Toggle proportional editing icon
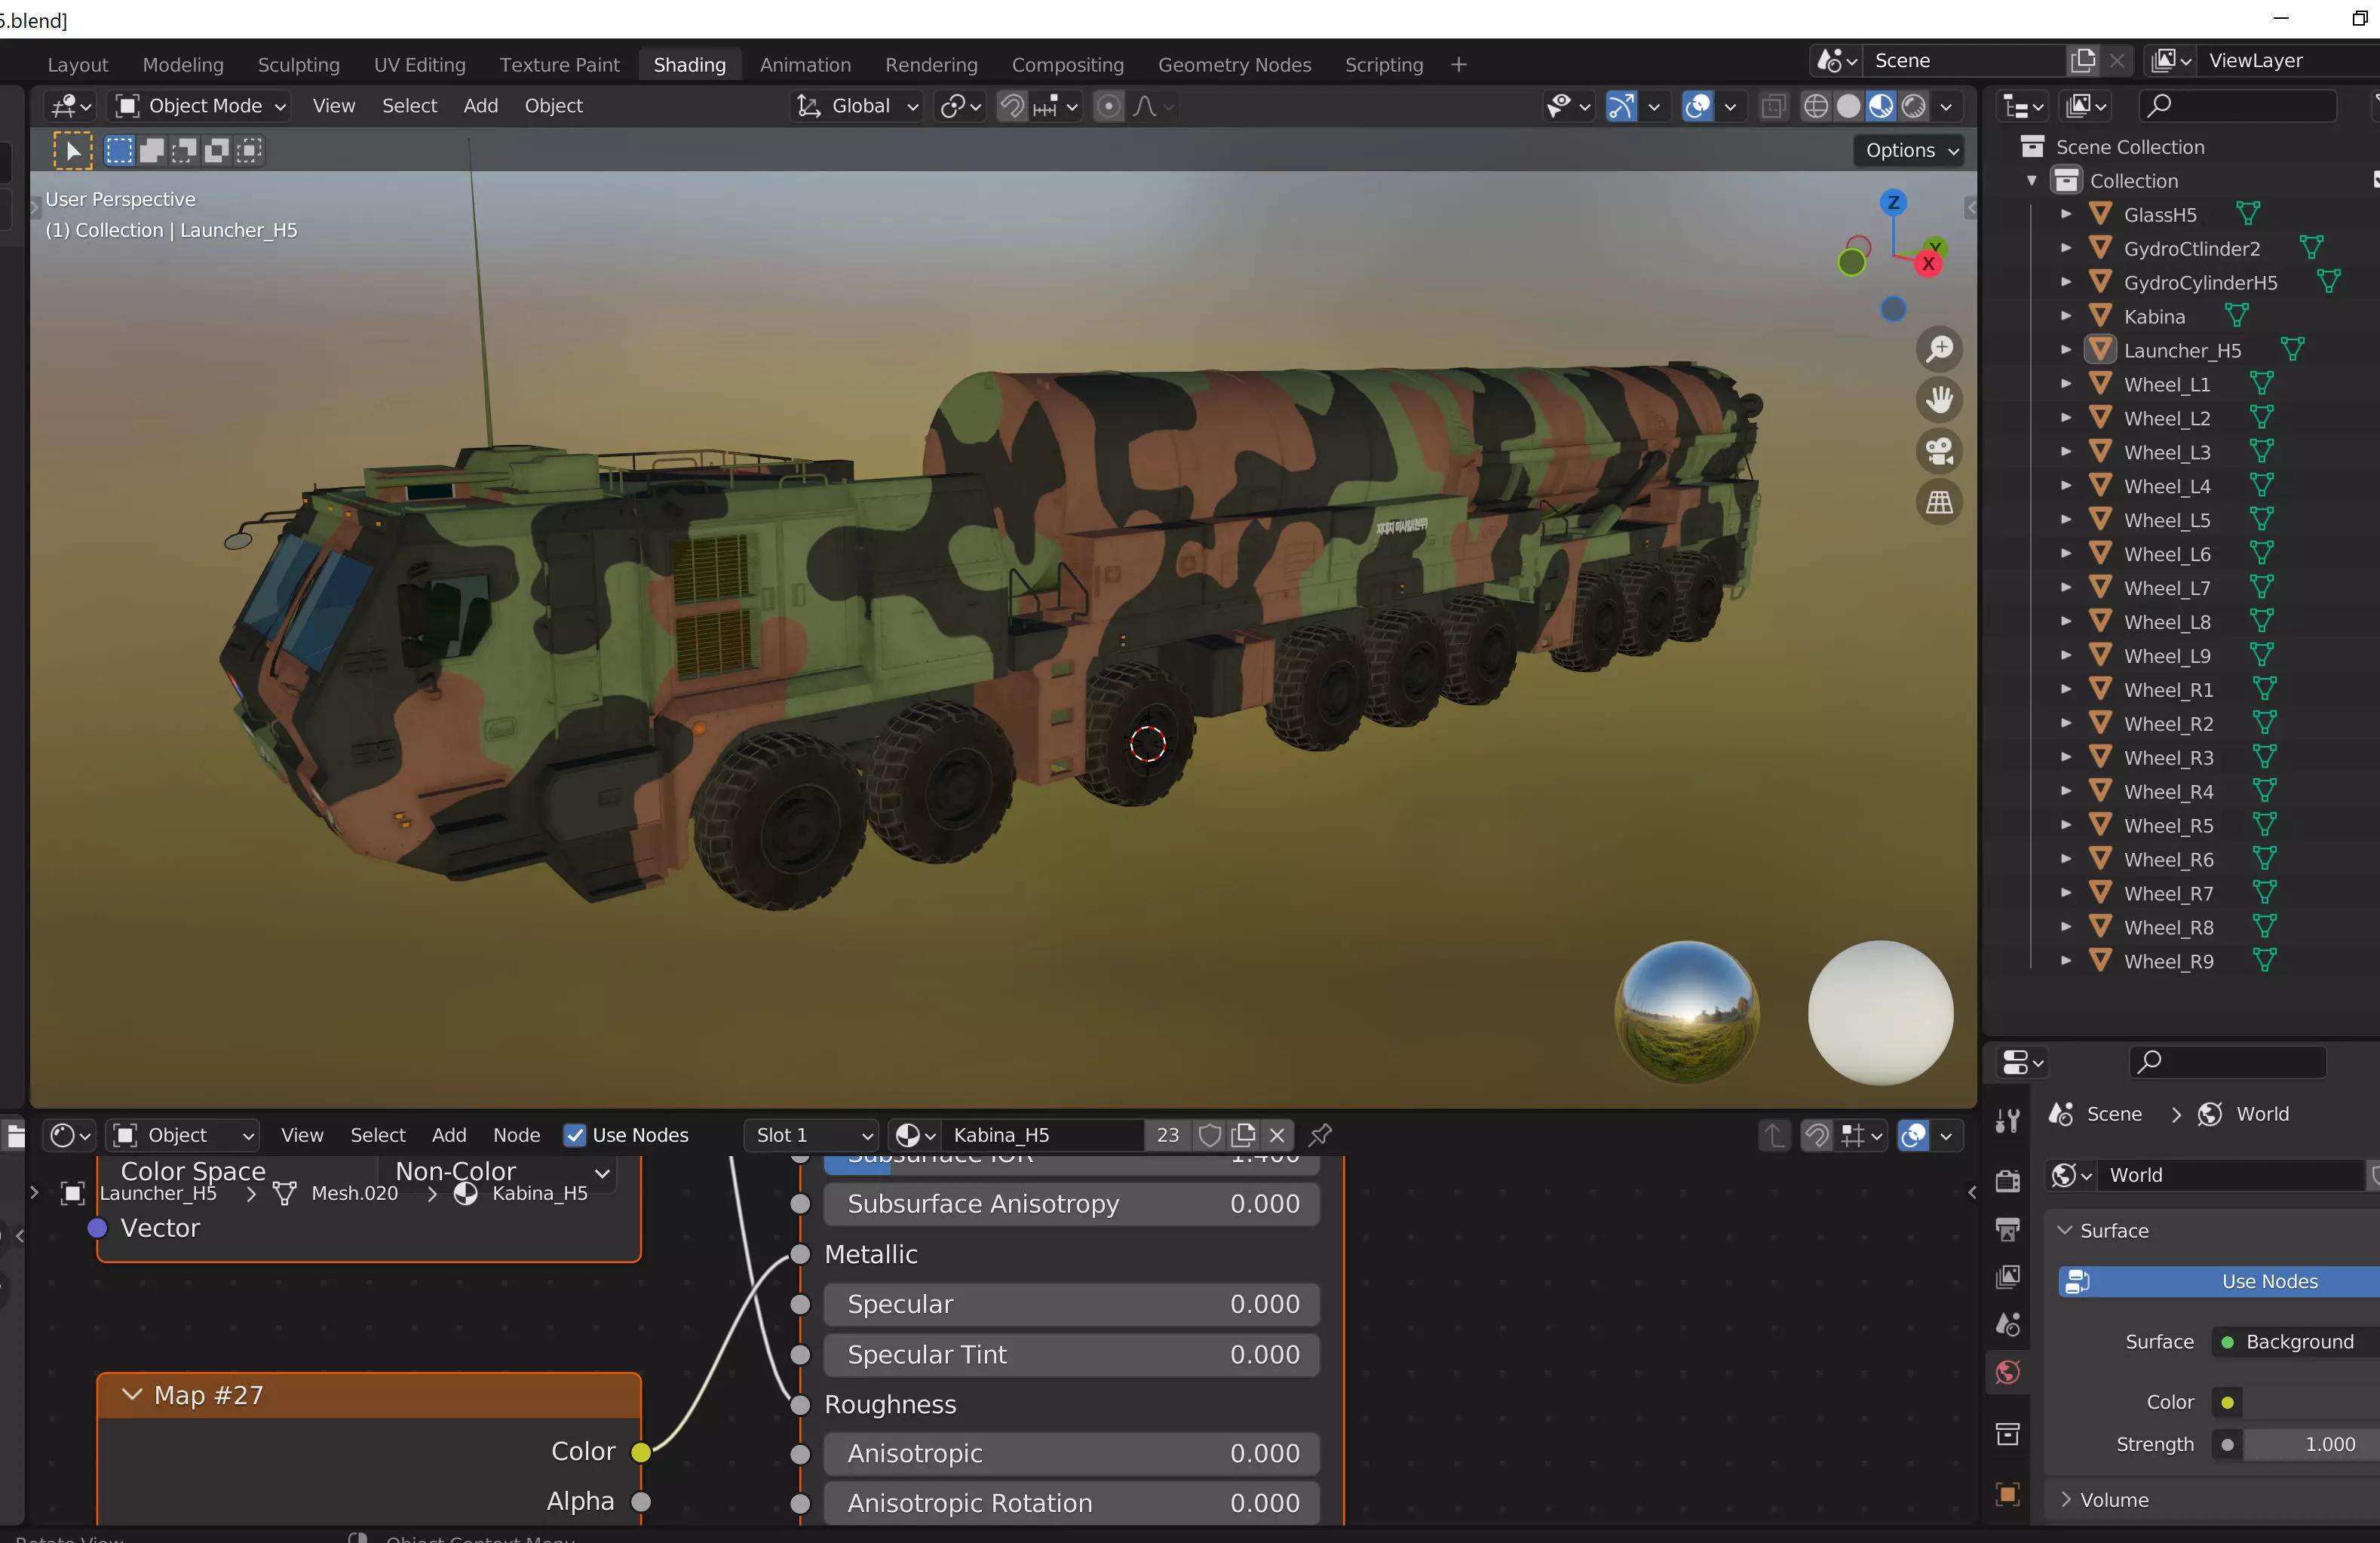This screenshot has height=1543, width=2380. point(1108,106)
